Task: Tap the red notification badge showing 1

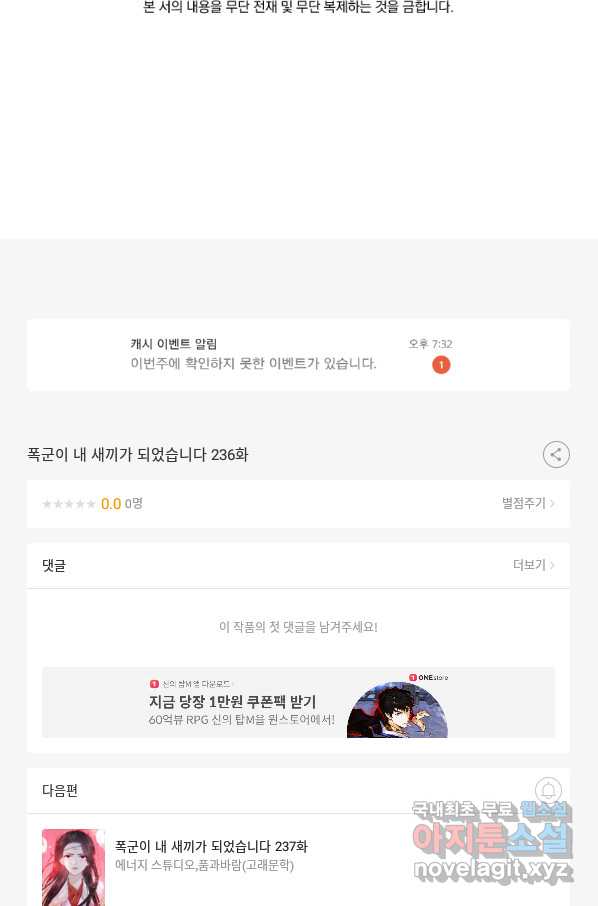Action: point(441,365)
